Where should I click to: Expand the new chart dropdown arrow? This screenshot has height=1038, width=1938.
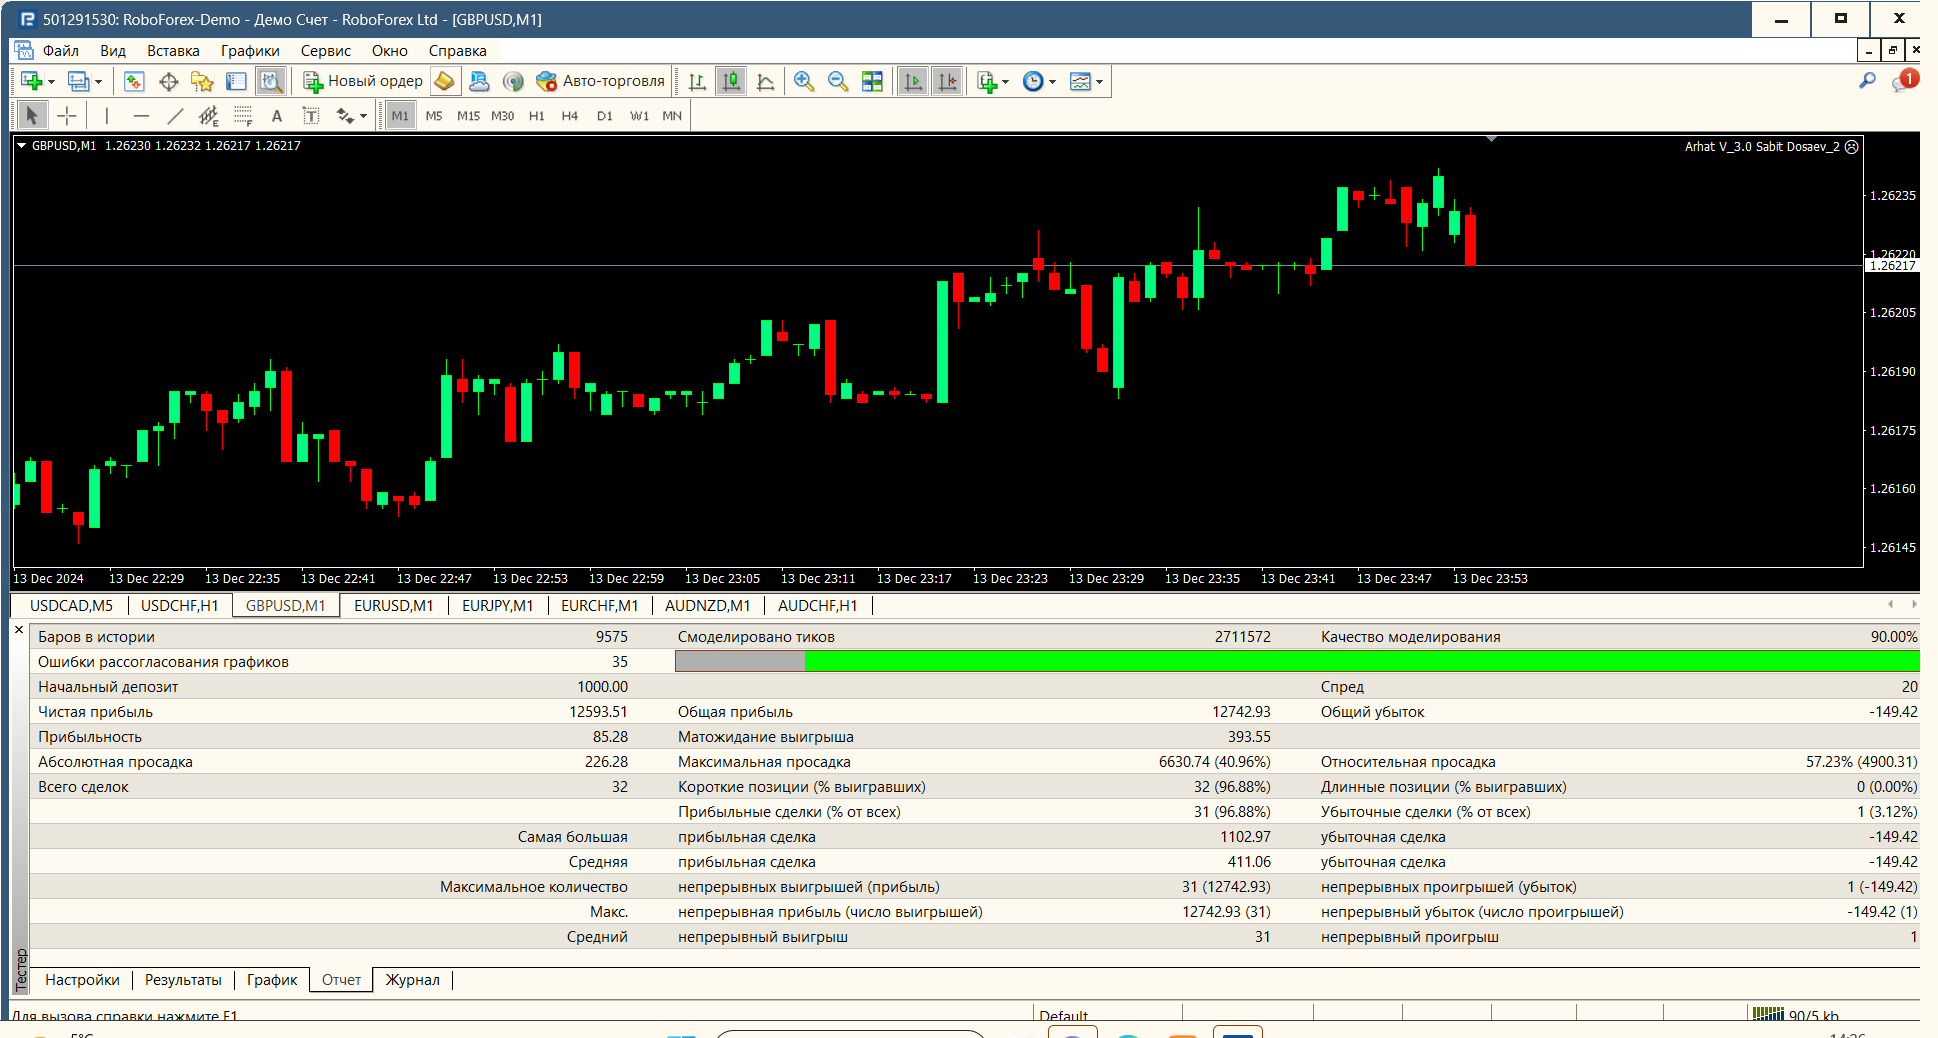[51, 82]
